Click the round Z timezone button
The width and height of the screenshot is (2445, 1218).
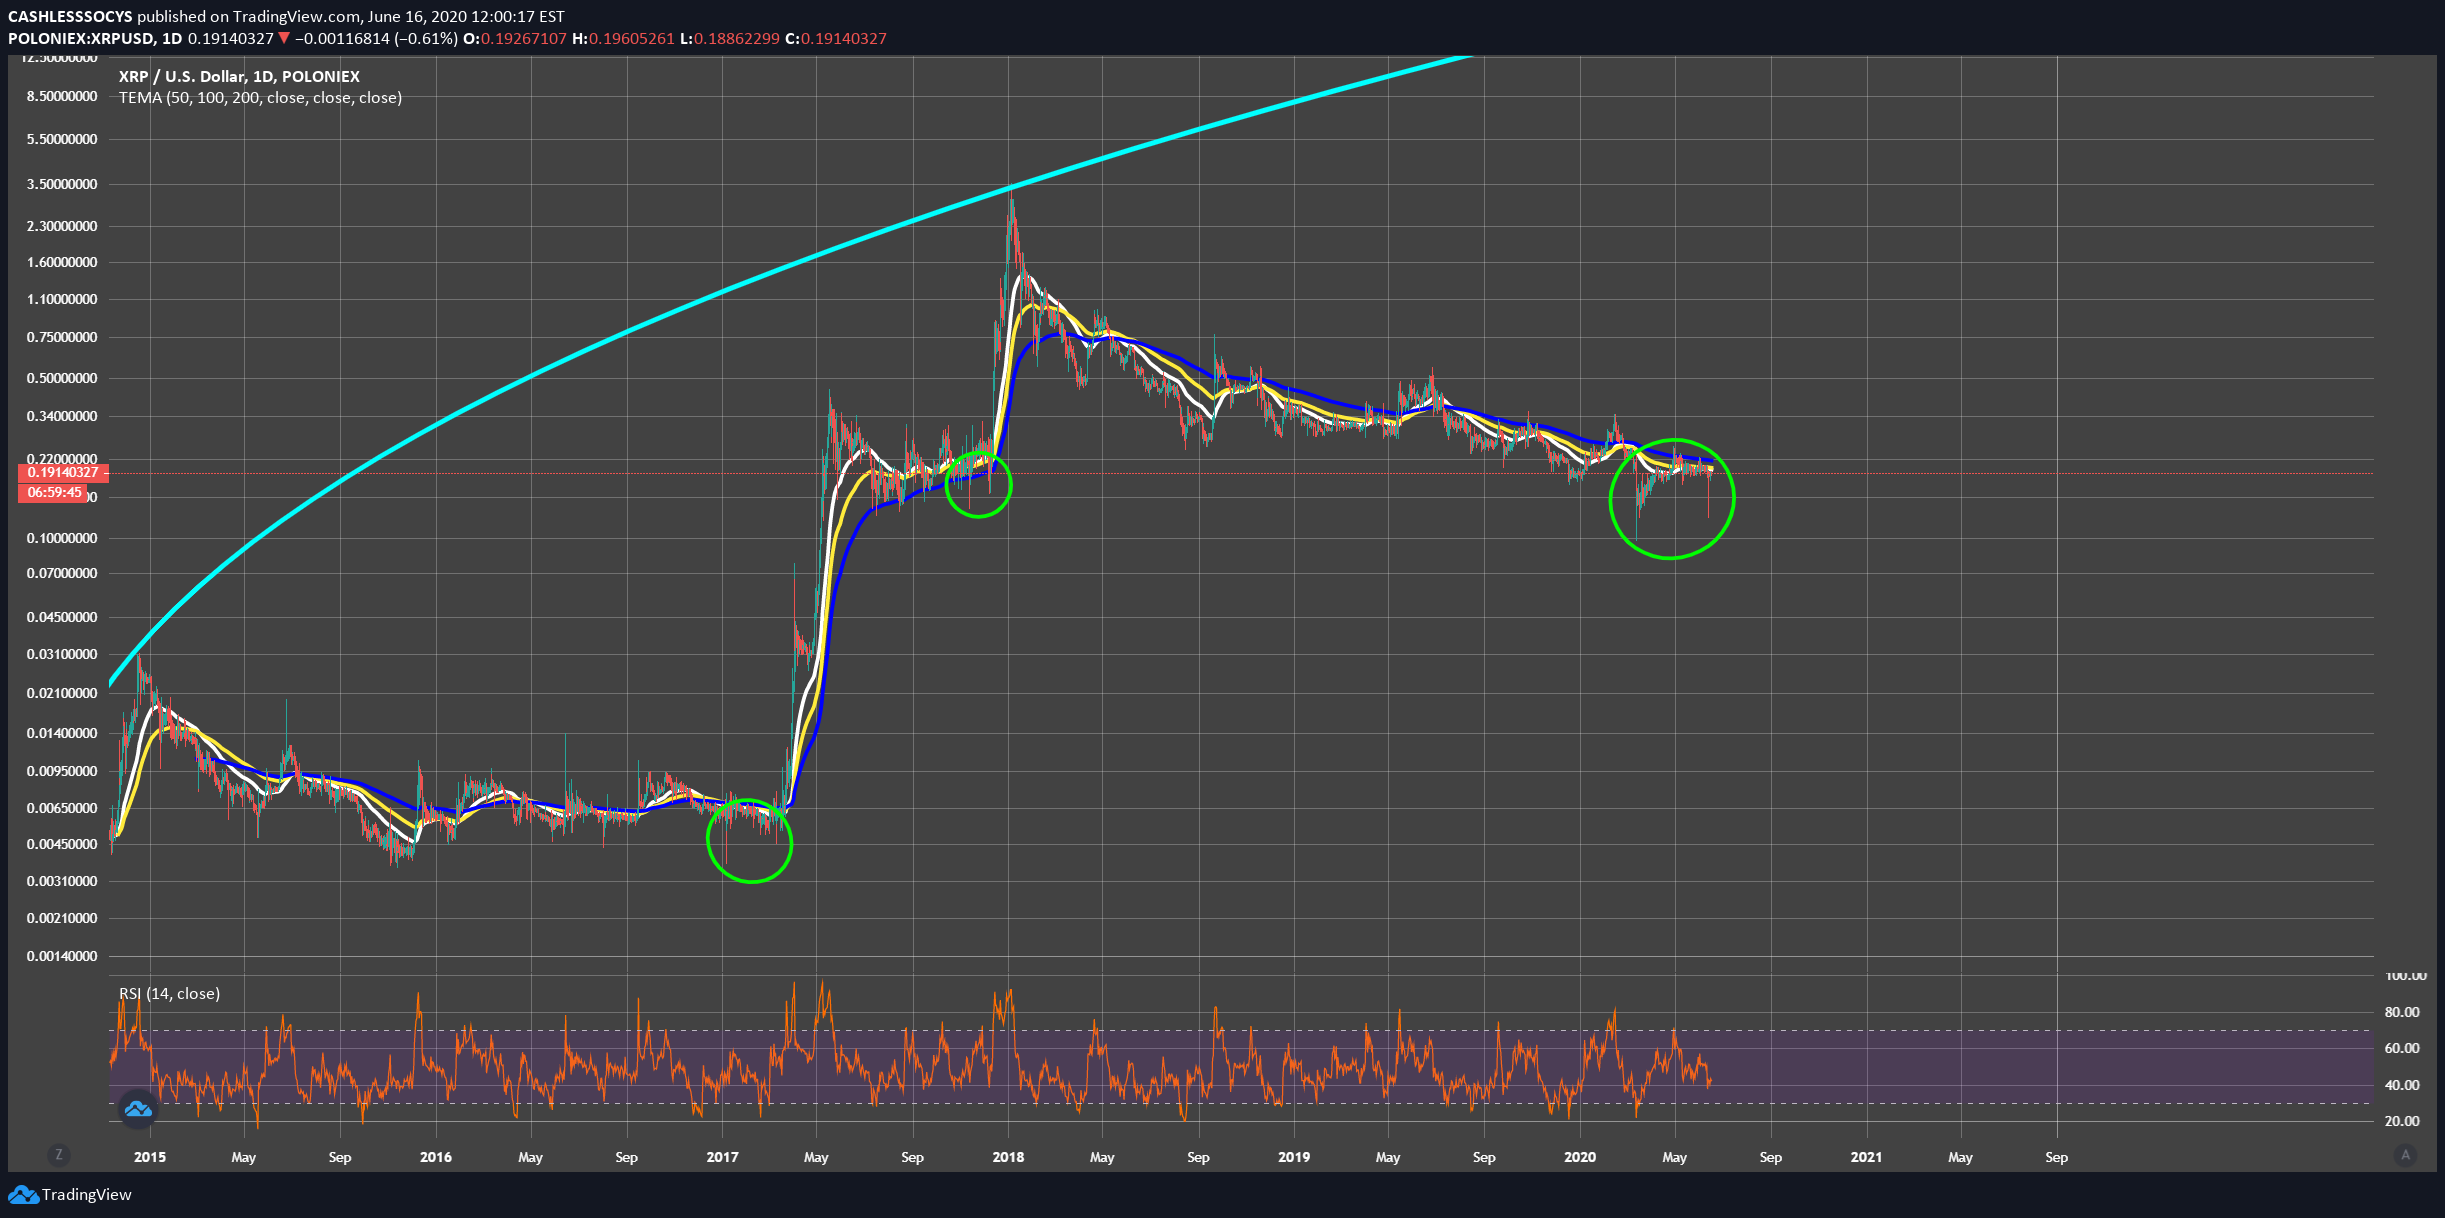(59, 1155)
